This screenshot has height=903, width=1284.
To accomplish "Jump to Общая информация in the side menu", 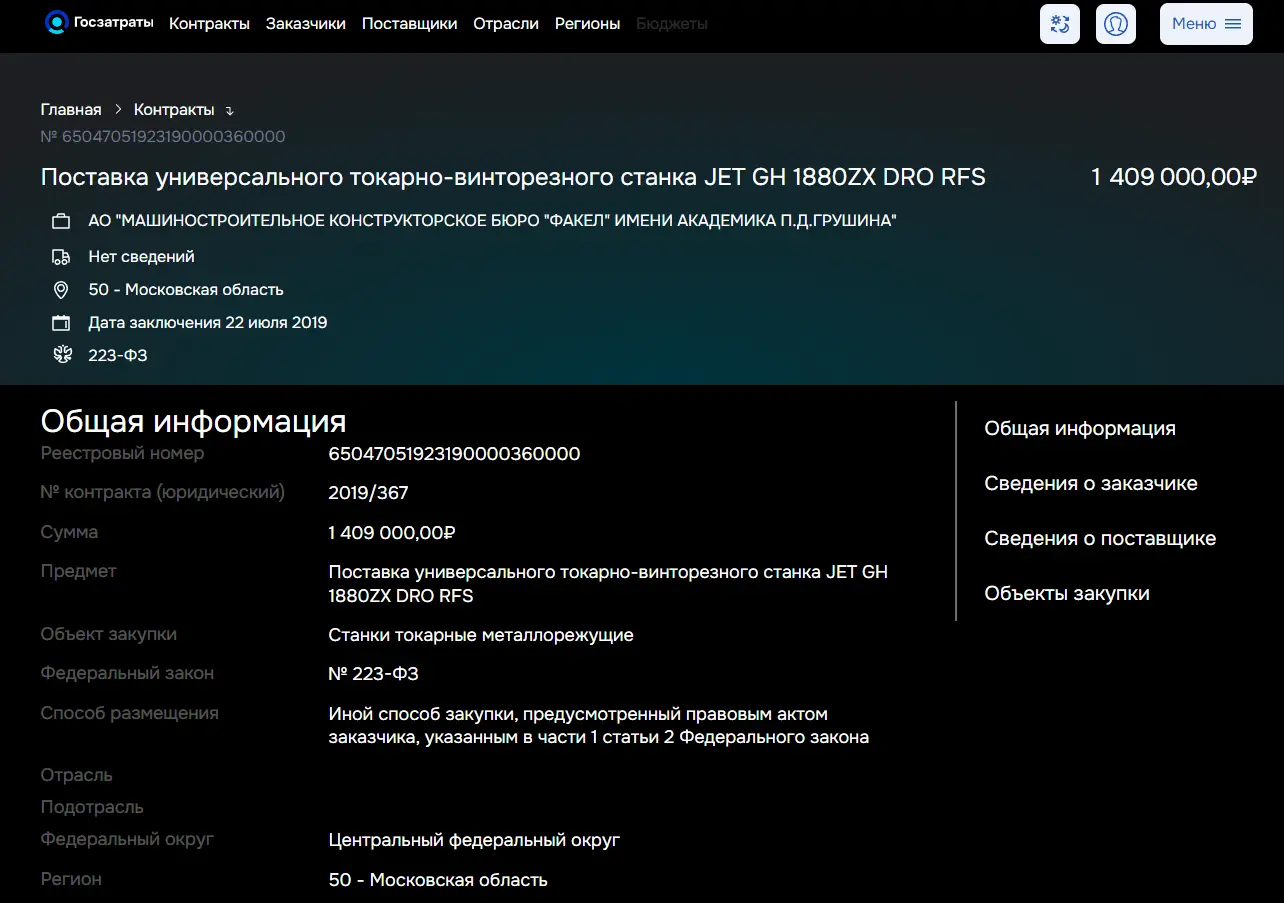I will click(1080, 429).
